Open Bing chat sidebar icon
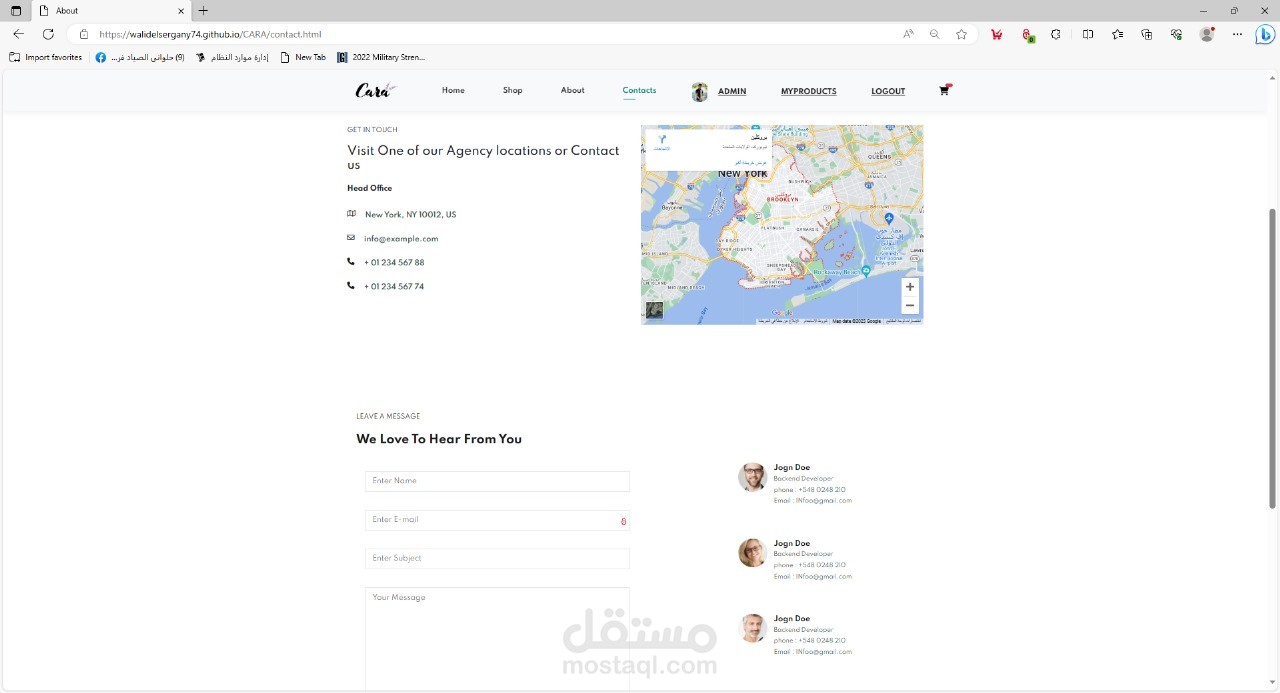 tap(1264, 34)
